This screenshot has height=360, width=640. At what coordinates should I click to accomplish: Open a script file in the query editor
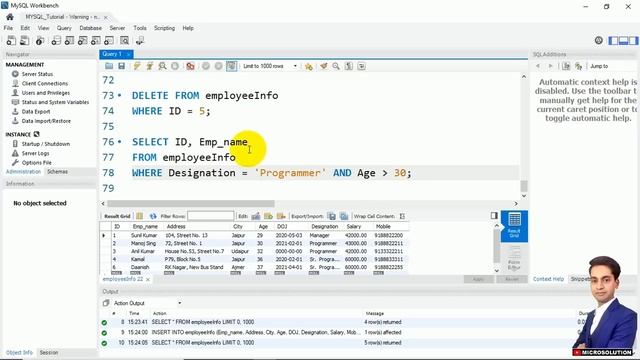pyautogui.click(x=109, y=66)
